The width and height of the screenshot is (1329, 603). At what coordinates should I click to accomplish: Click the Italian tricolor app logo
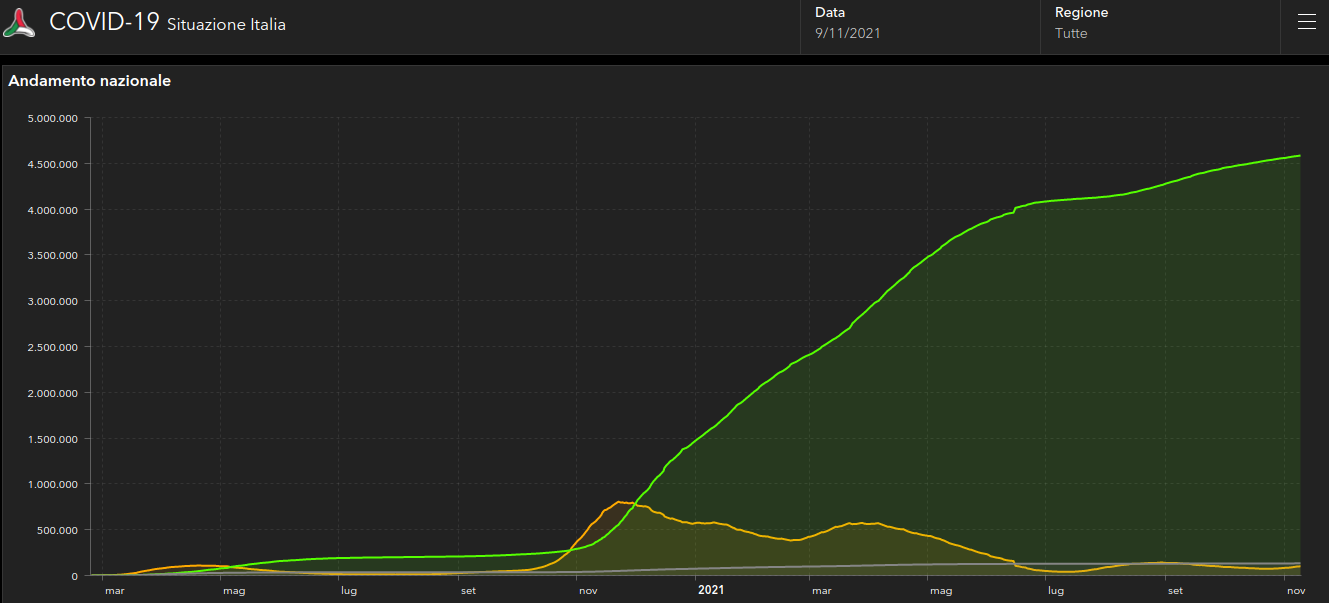coord(19,23)
